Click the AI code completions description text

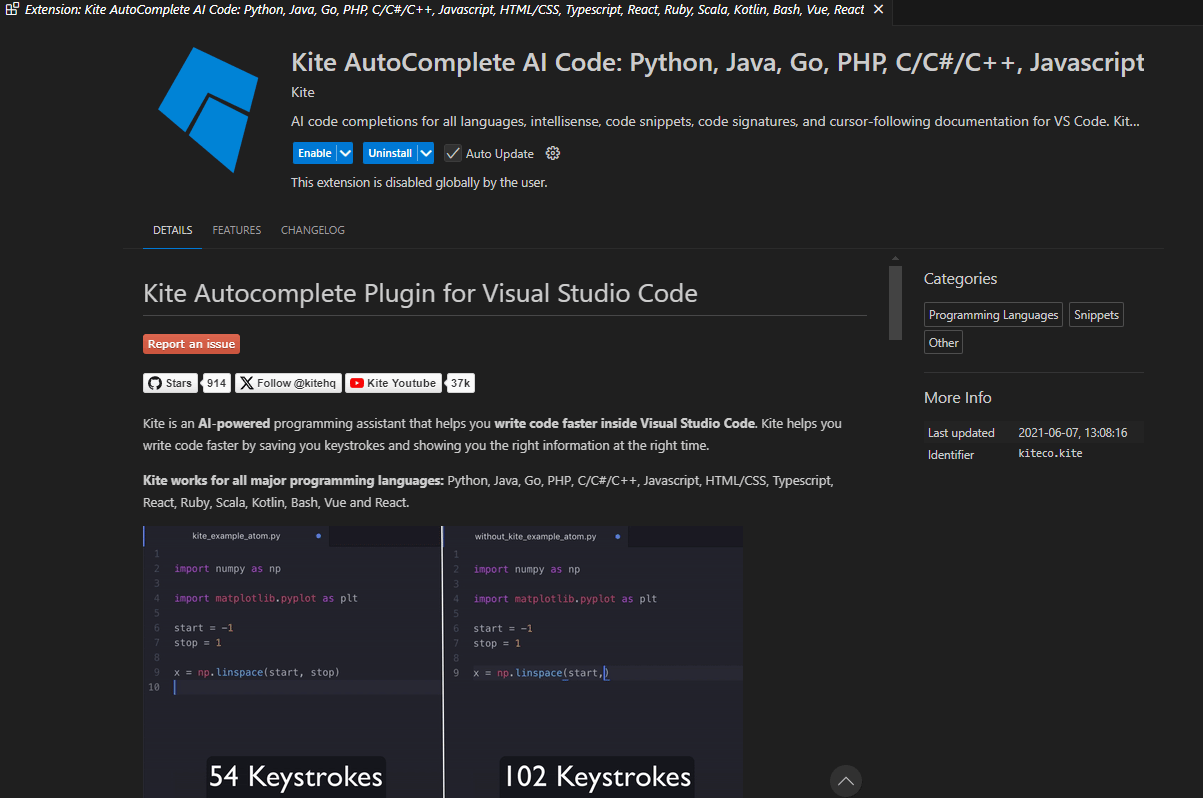(715, 122)
